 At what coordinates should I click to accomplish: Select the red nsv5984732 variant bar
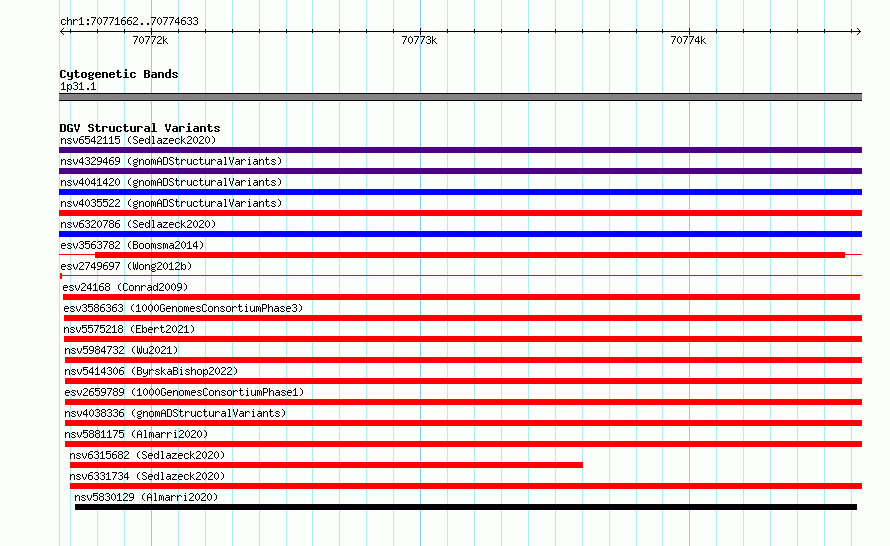click(463, 360)
